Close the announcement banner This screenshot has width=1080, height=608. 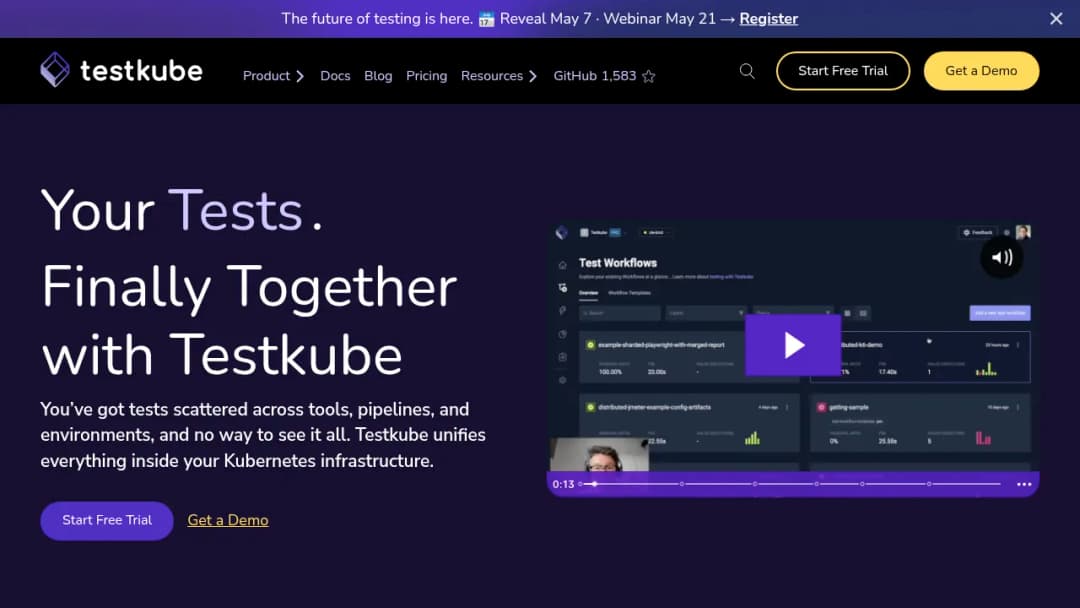tap(1056, 19)
